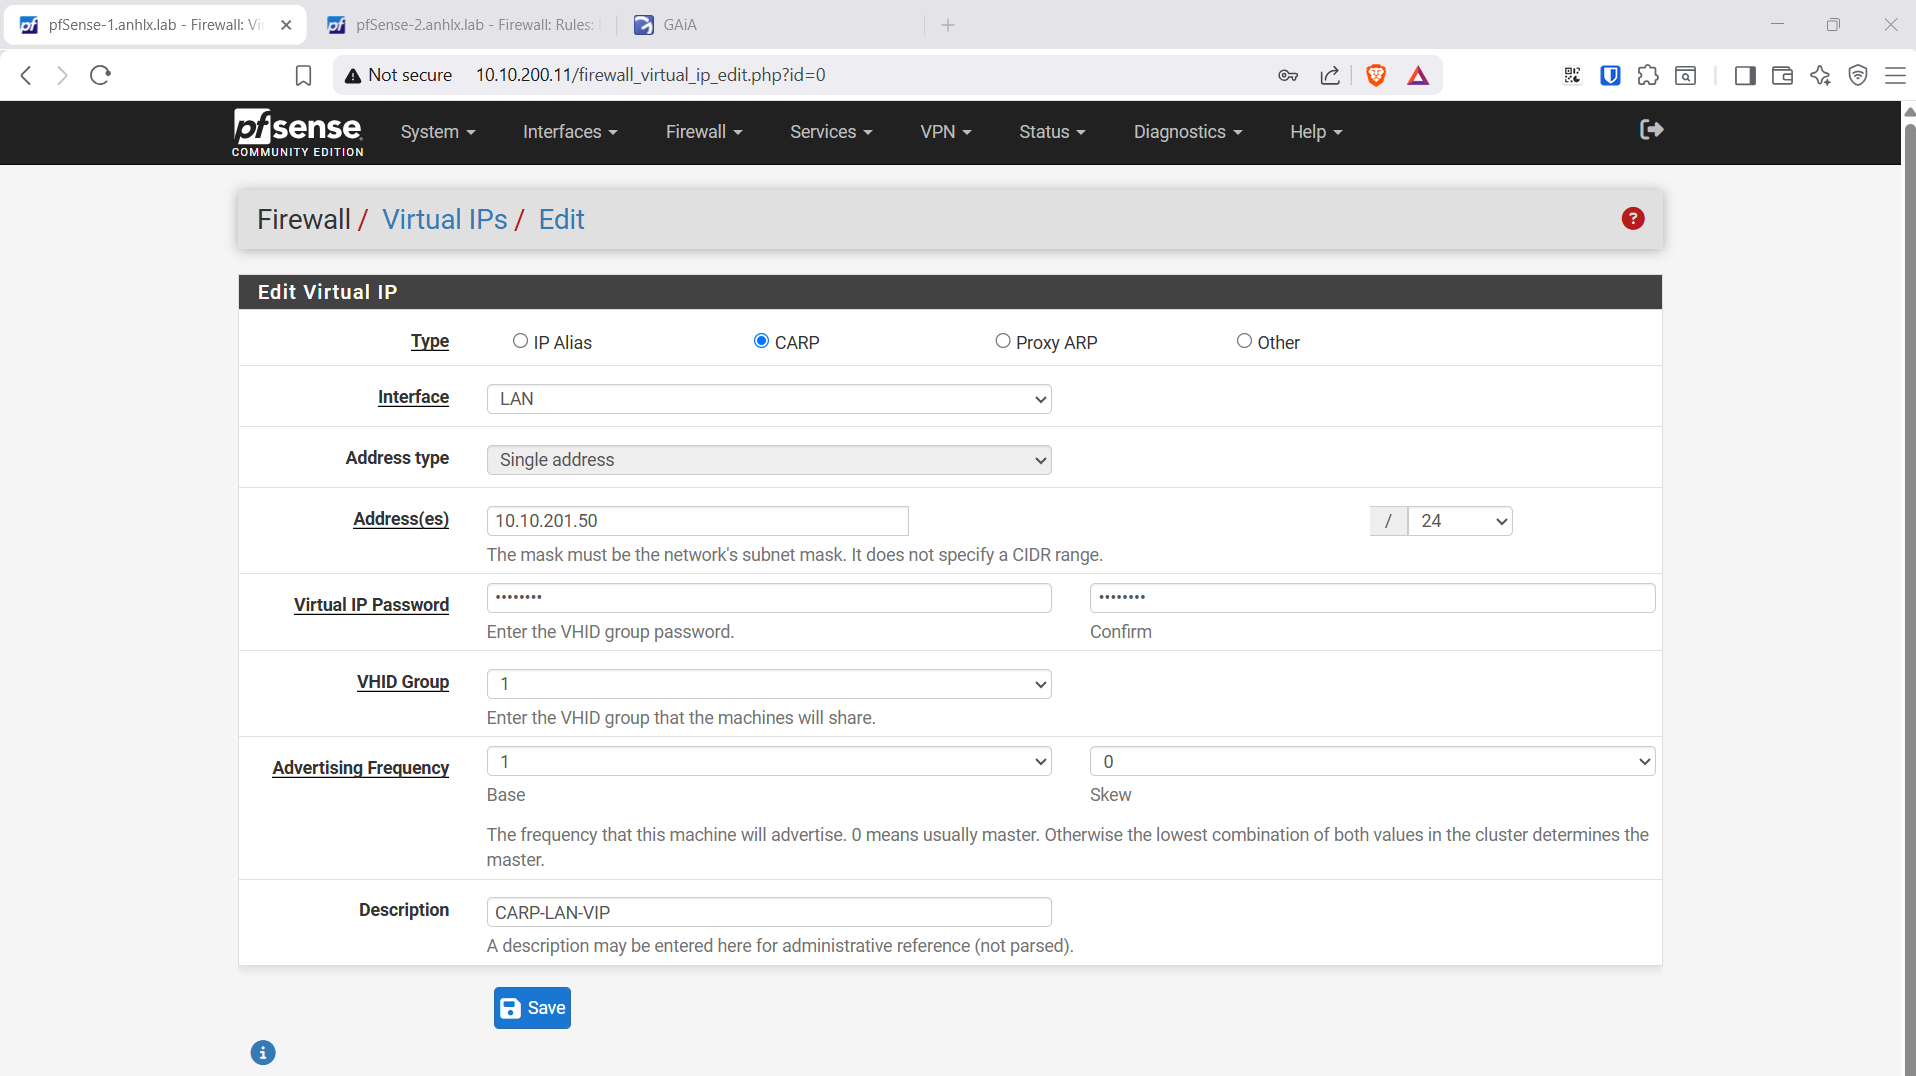Click the password Confirm input field
Screen dimensions: 1916x1076
click(1372, 598)
